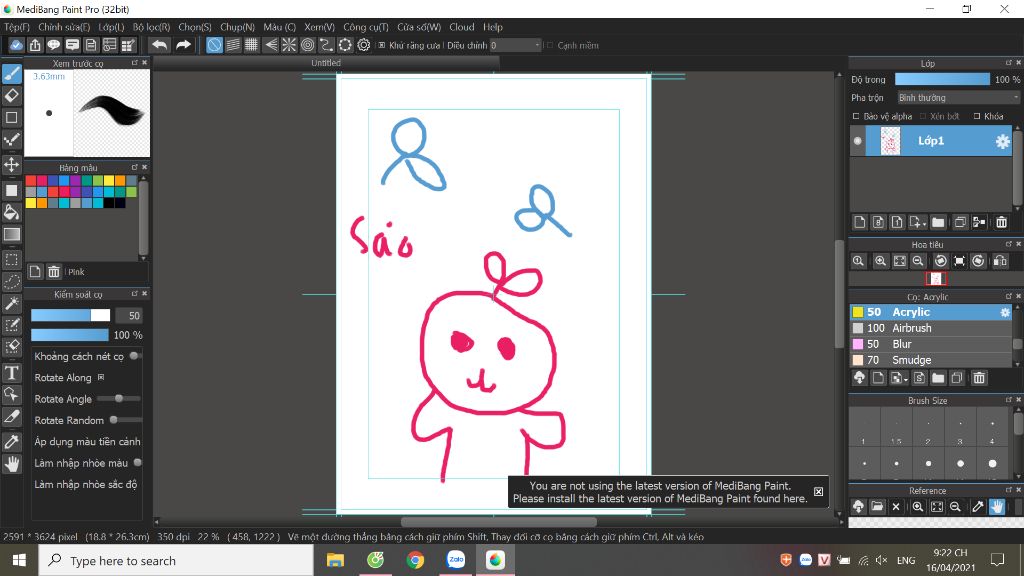Toggle the curve snap guide

pyautogui.click(x=327, y=45)
